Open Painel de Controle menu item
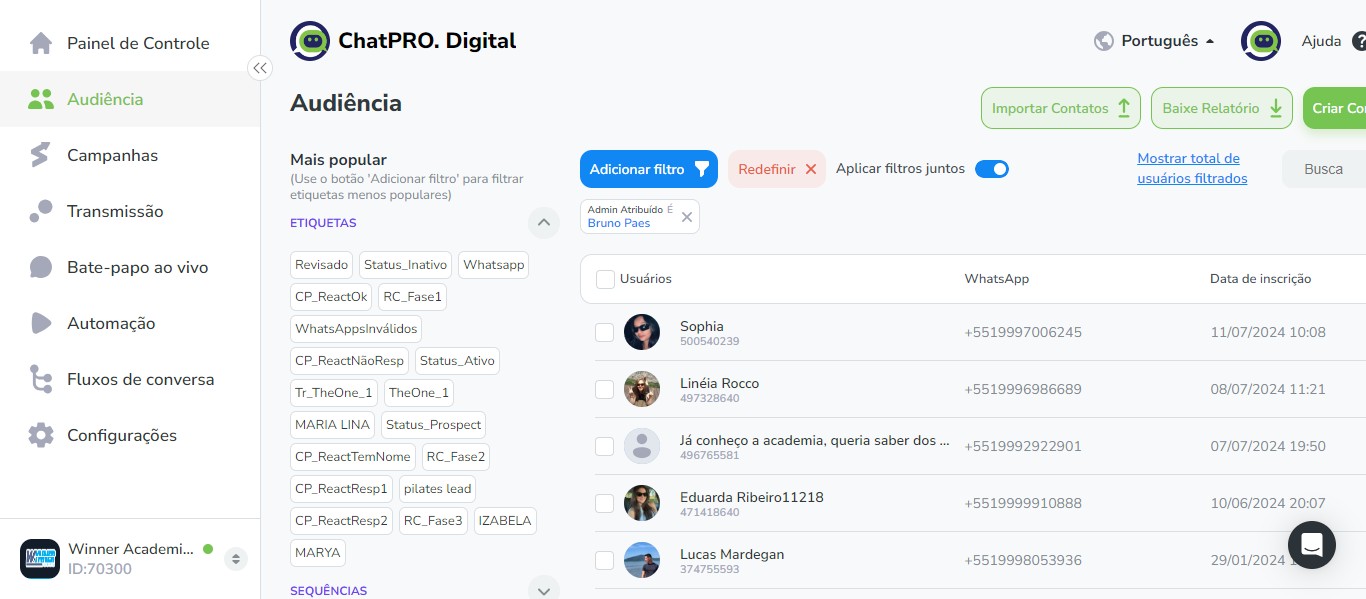This screenshot has height=599, width=1366. tap(130, 43)
